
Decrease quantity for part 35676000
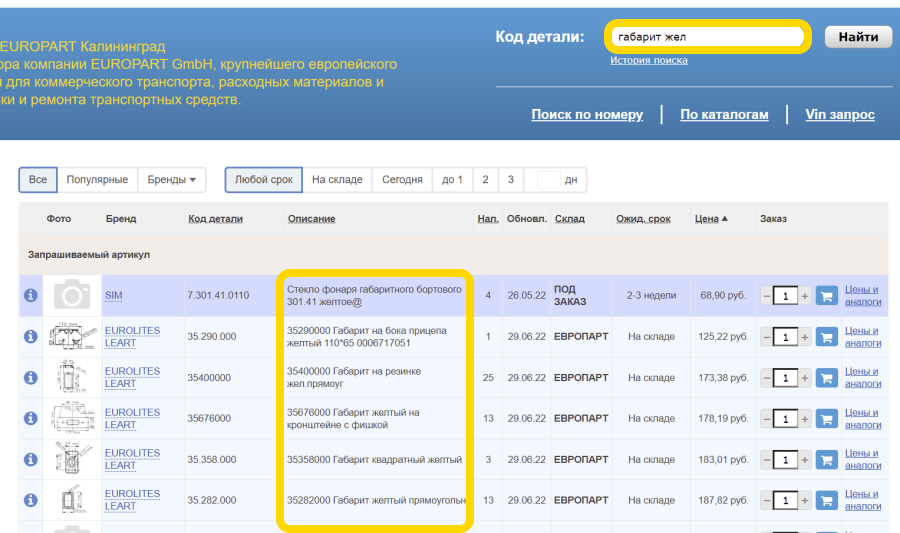767,419
